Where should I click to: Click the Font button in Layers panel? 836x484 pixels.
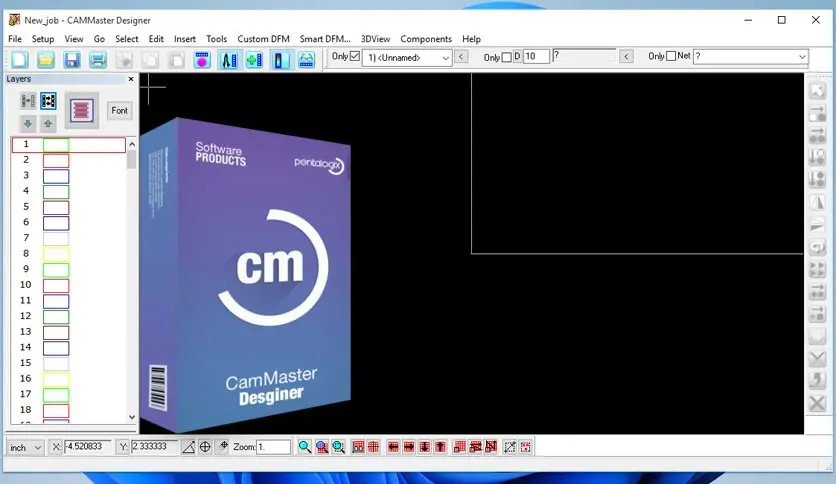tap(119, 110)
